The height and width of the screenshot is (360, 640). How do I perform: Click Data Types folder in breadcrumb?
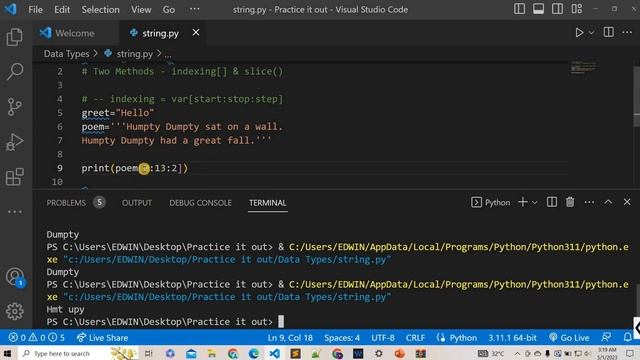tap(66, 54)
